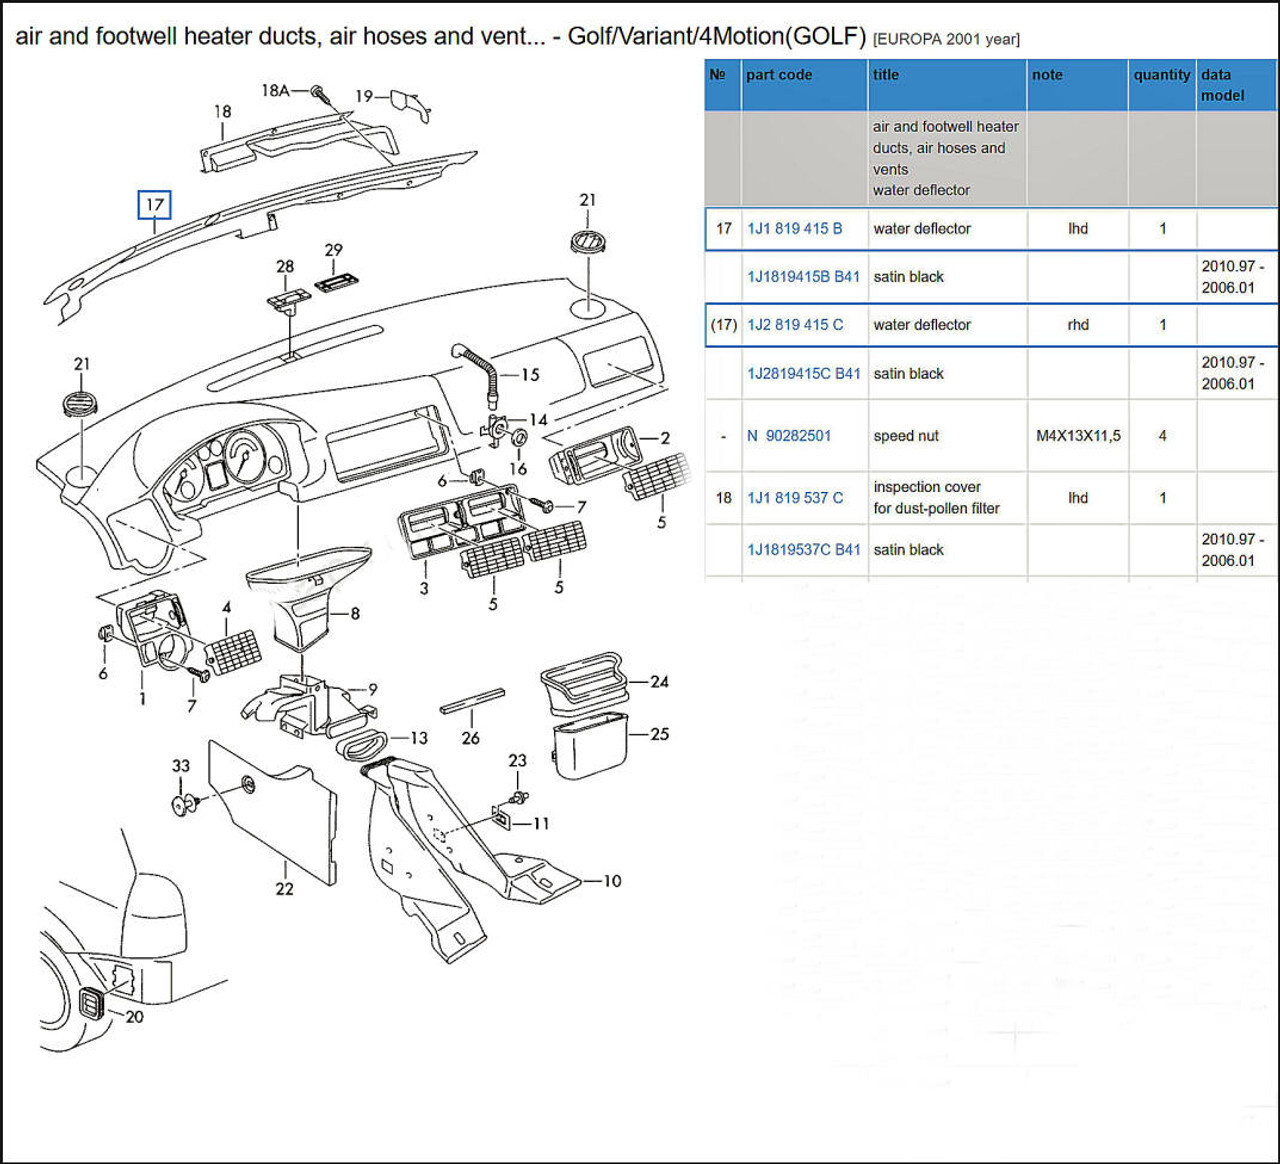Click the "rhd" note cell
This screenshot has width=1280, height=1164.
(x=1078, y=325)
